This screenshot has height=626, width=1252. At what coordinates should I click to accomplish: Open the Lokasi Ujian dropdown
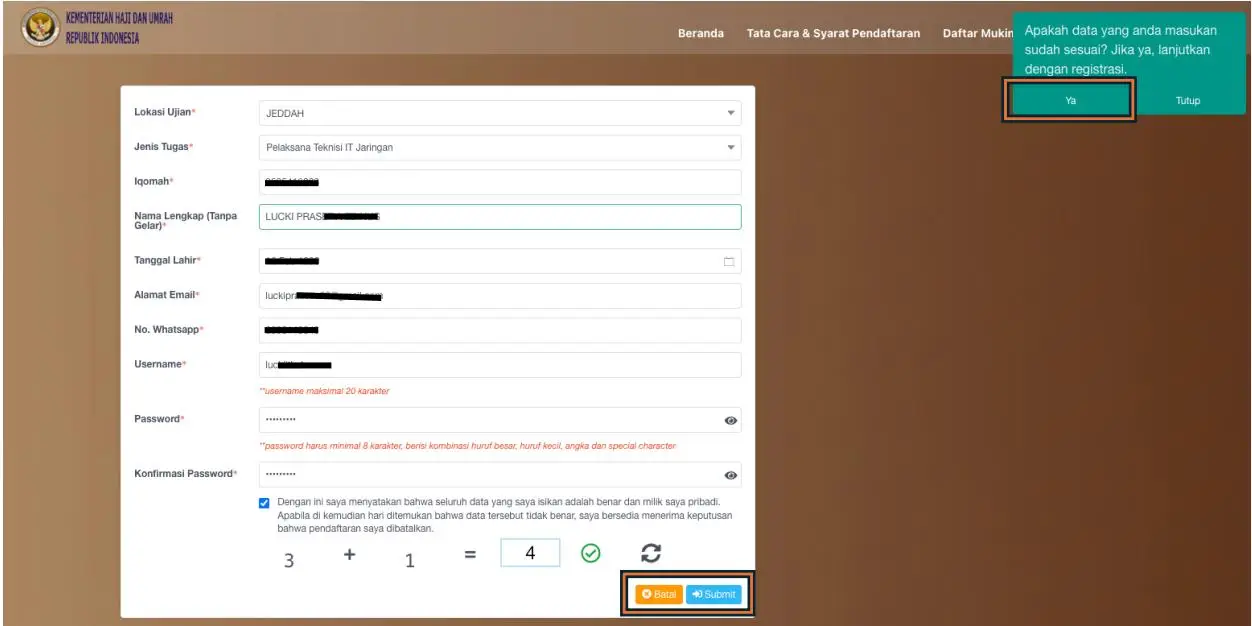(499, 113)
